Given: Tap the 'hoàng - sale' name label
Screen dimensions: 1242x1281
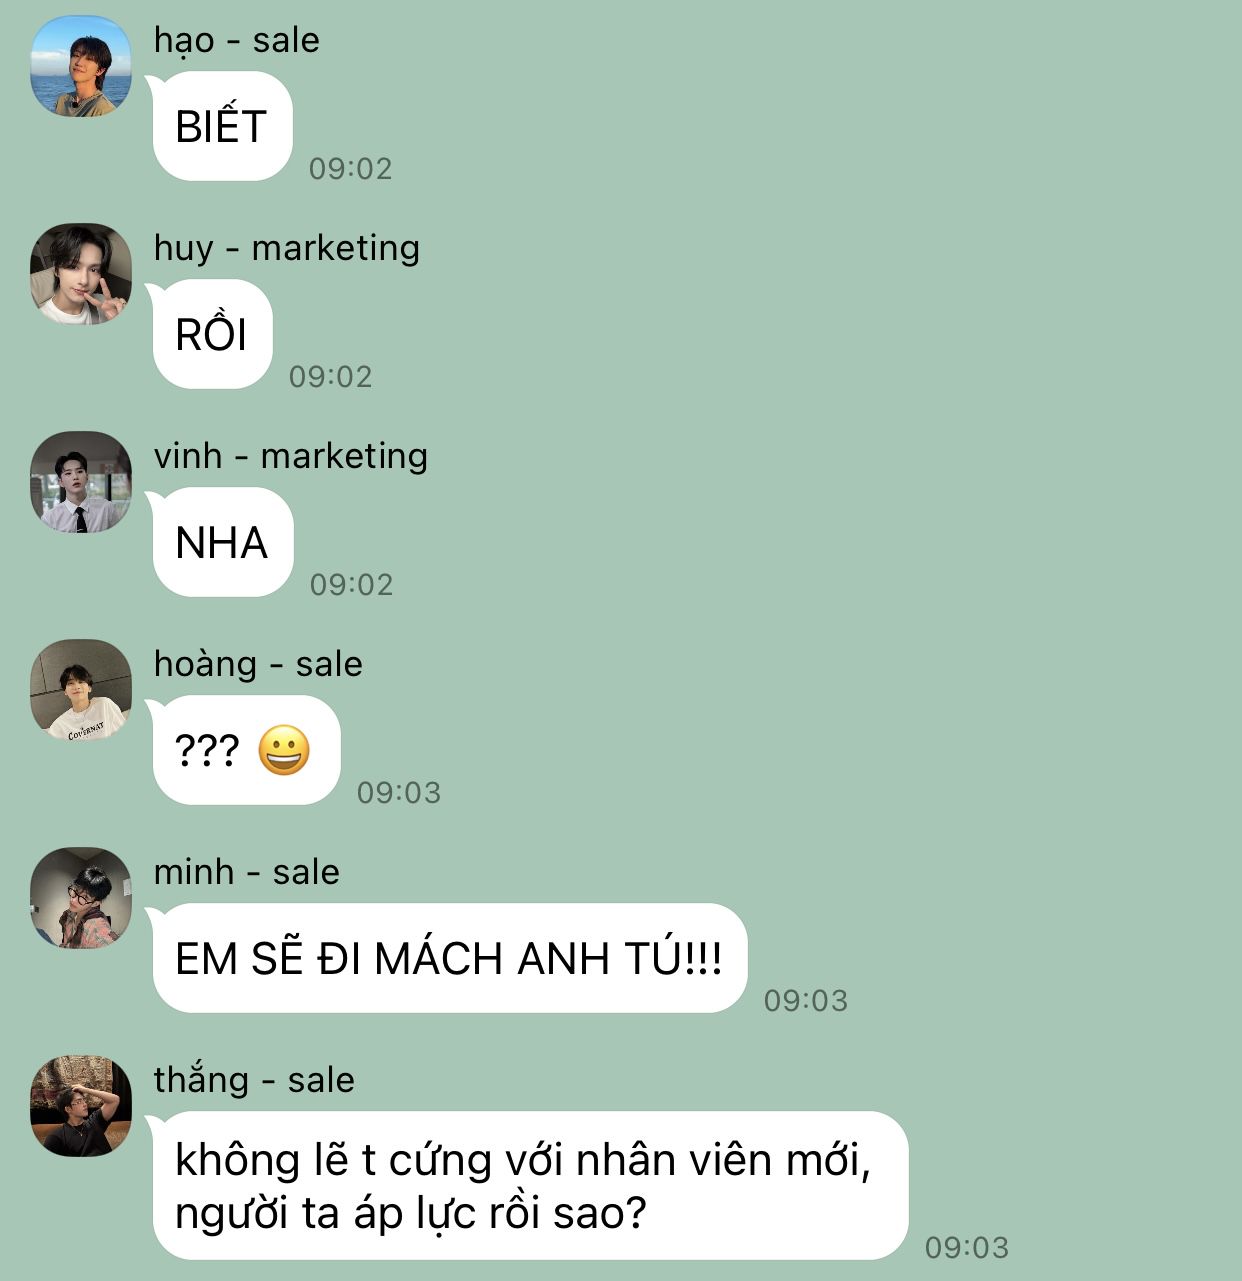Looking at the screenshot, I should click(258, 665).
